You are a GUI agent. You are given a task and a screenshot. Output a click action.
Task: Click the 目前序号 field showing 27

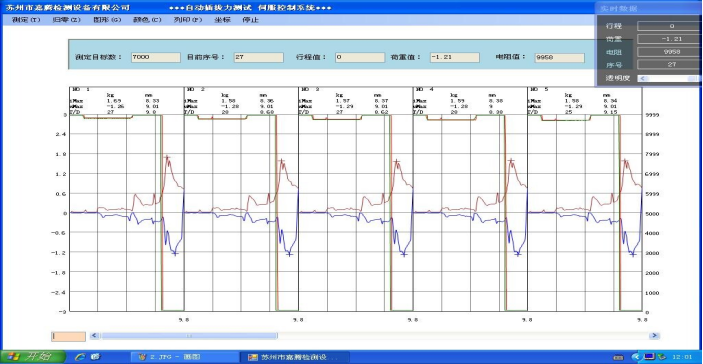coord(259,57)
